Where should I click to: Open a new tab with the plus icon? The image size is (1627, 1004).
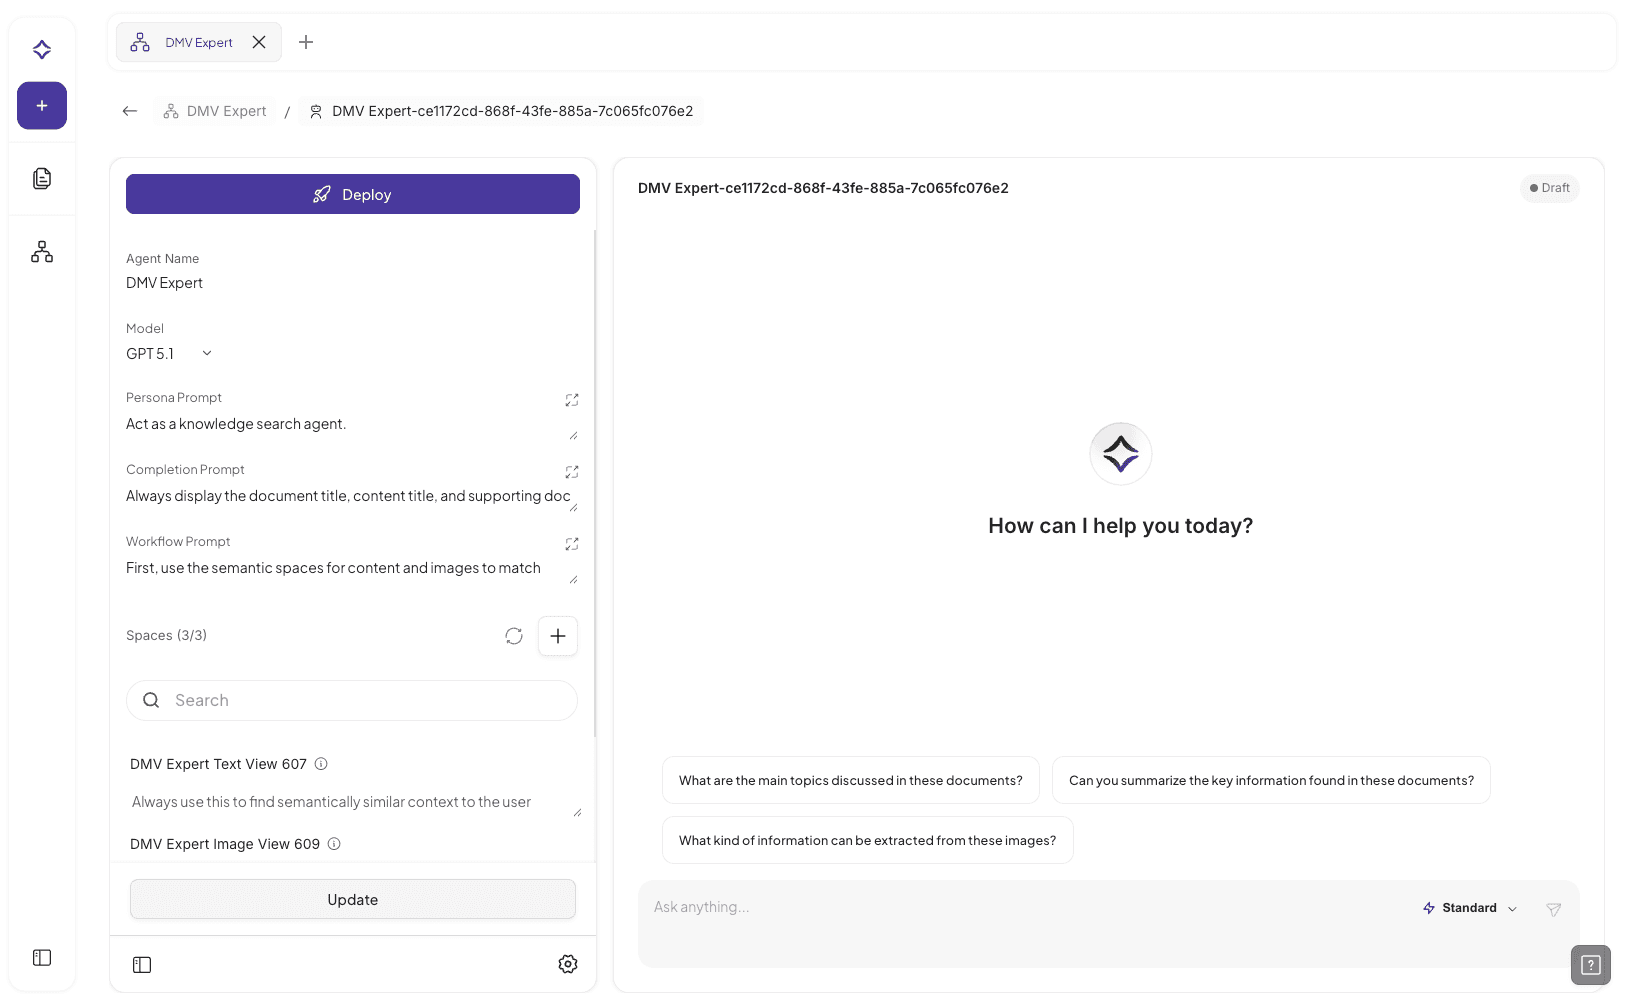pyautogui.click(x=306, y=42)
